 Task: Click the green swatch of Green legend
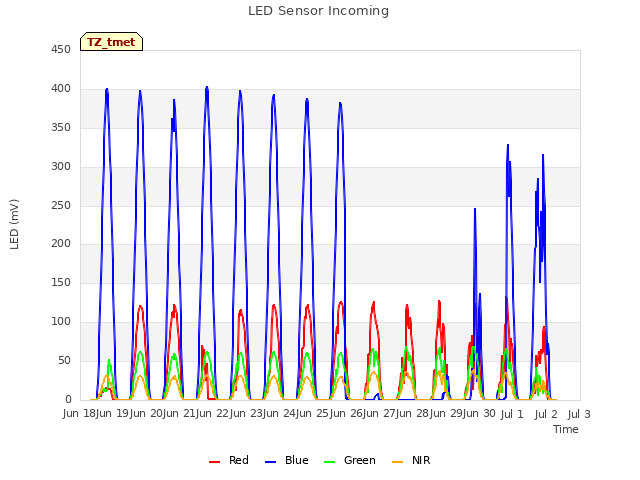(x=329, y=462)
